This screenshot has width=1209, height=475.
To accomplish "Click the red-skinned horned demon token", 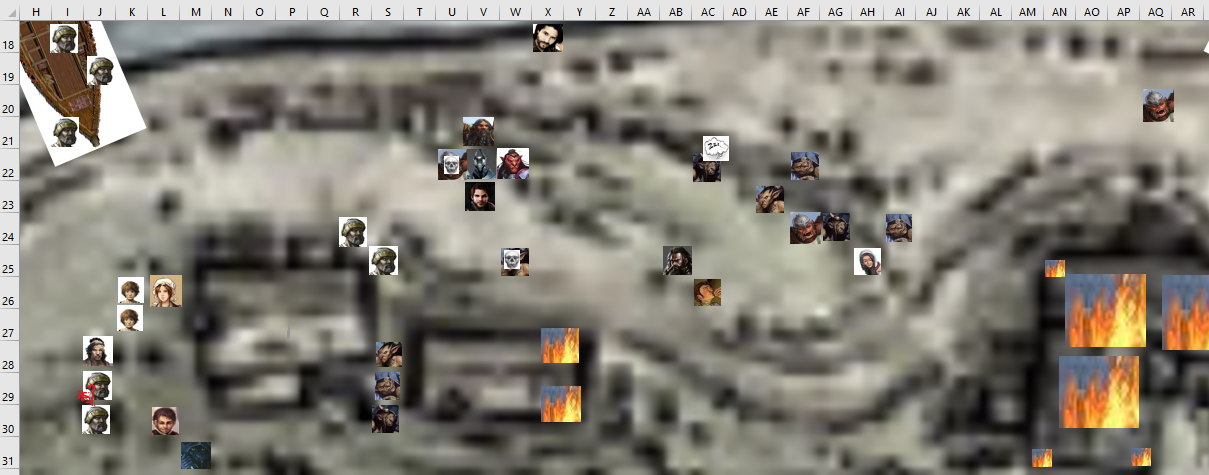I will click(x=513, y=164).
